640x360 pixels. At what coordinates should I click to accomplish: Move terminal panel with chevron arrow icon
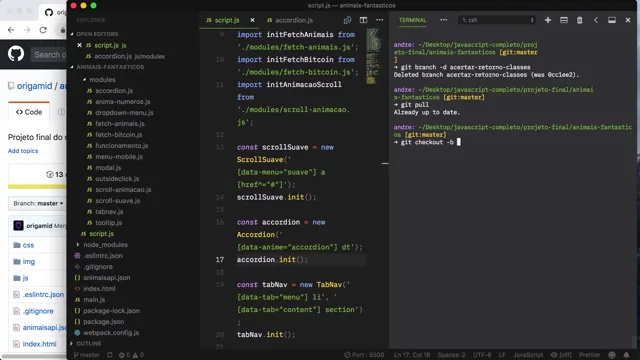(596, 20)
